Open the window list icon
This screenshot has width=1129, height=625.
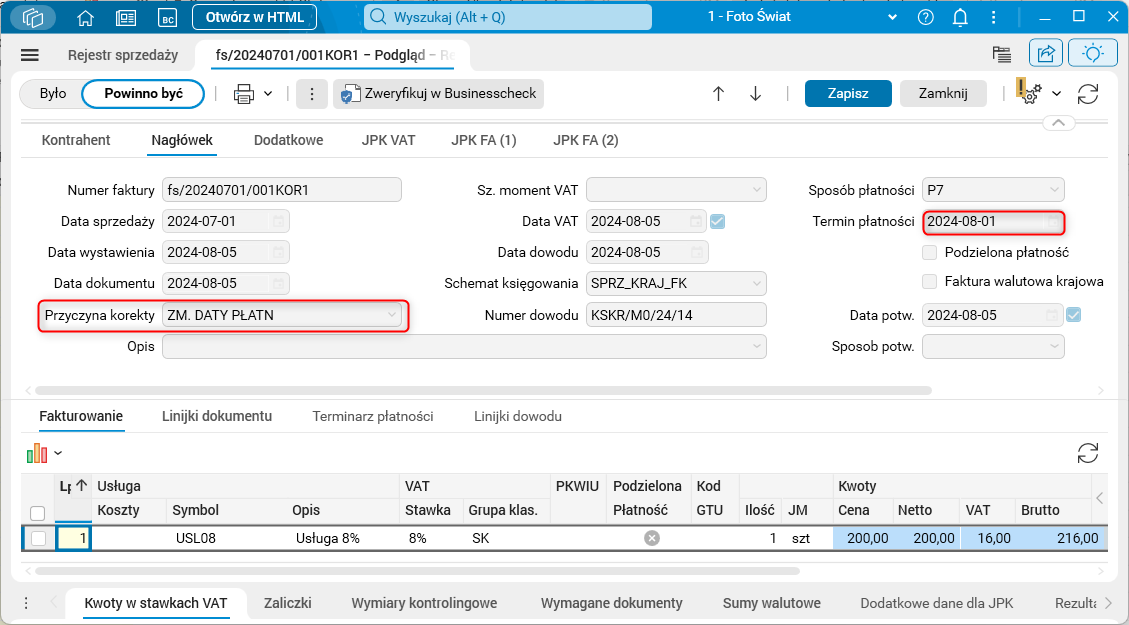(1001, 54)
